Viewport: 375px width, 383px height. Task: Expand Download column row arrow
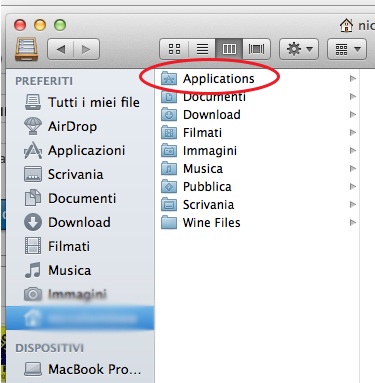click(x=353, y=115)
